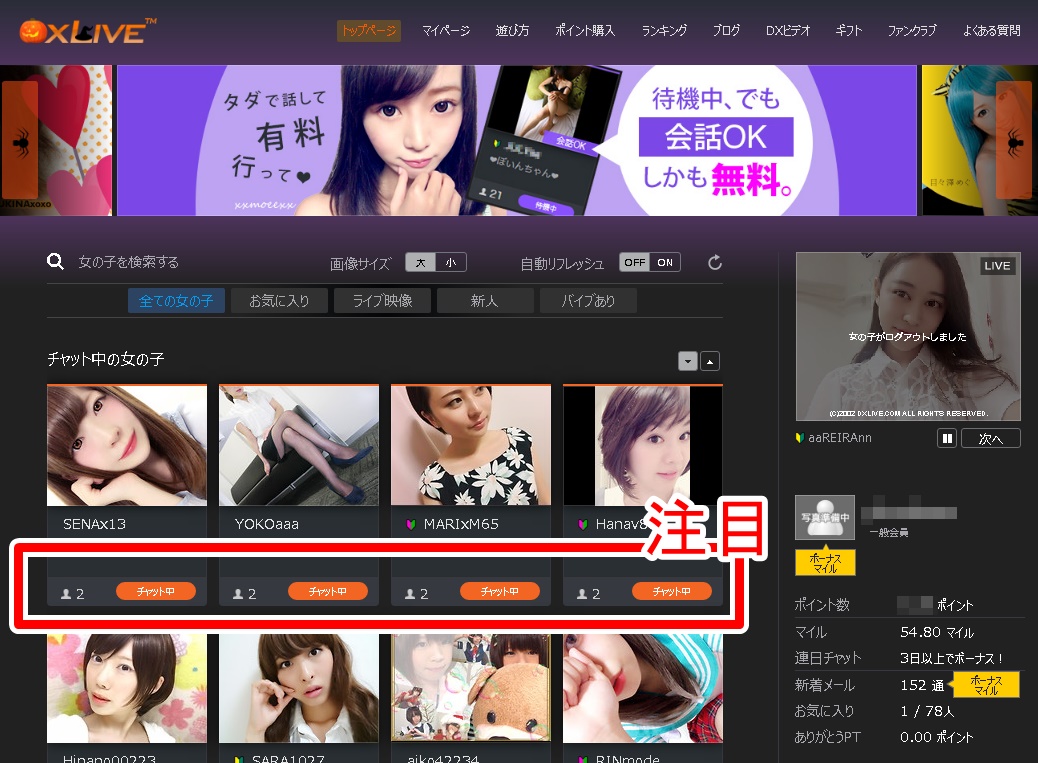1038x763 pixels.
Task: Collapse chatting girls section with down arrow
Action: (687, 361)
